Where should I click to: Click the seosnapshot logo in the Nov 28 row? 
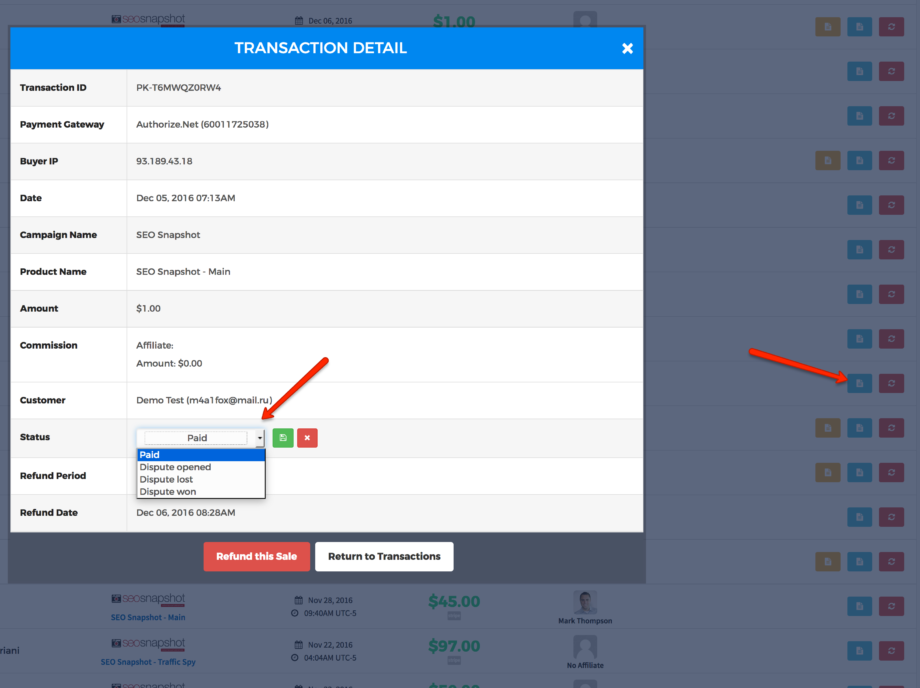(x=148, y=599)
